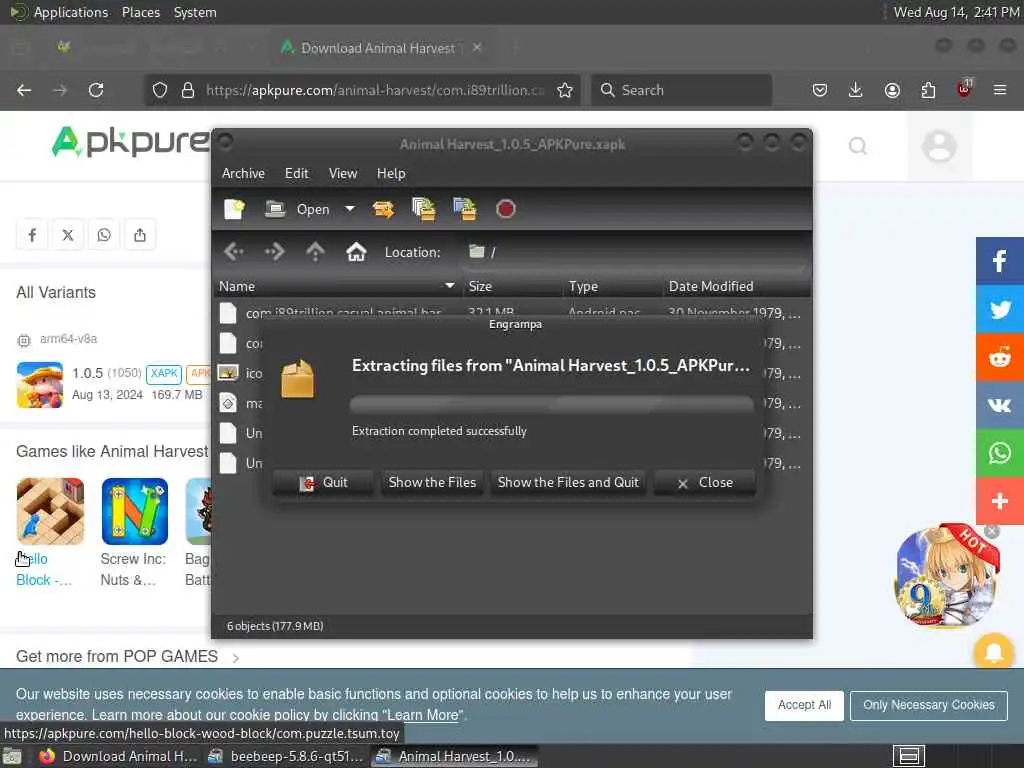Click the sidebar Twitter share button
The height and width of the screenshot is (768, 1024).
click(x=1000, y=309)
